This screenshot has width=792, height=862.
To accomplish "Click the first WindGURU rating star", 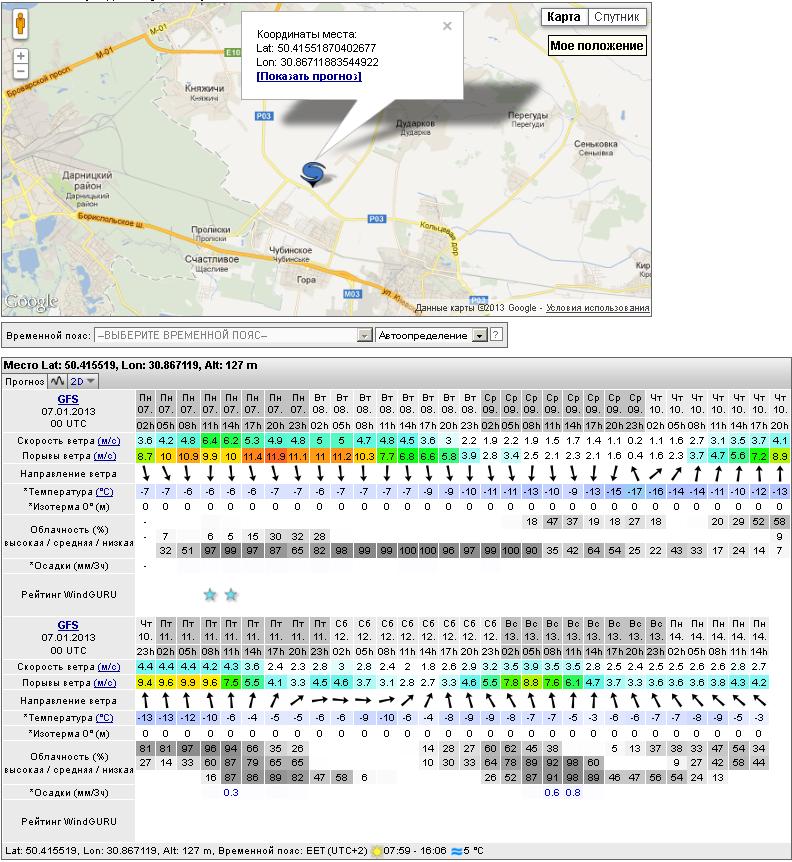I will [210, 595].
